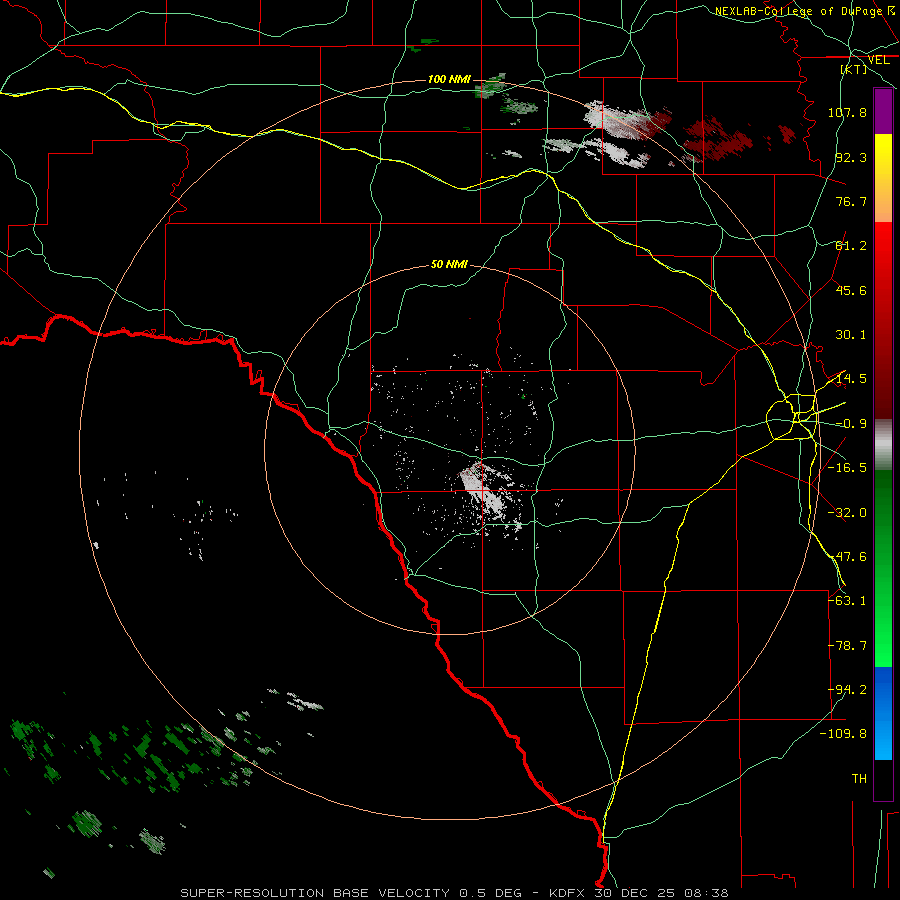Click the -32.0 value on the velocity scale
Viewport: 900px width, 900px height.
pyautogui.click(x=847, y=513)
